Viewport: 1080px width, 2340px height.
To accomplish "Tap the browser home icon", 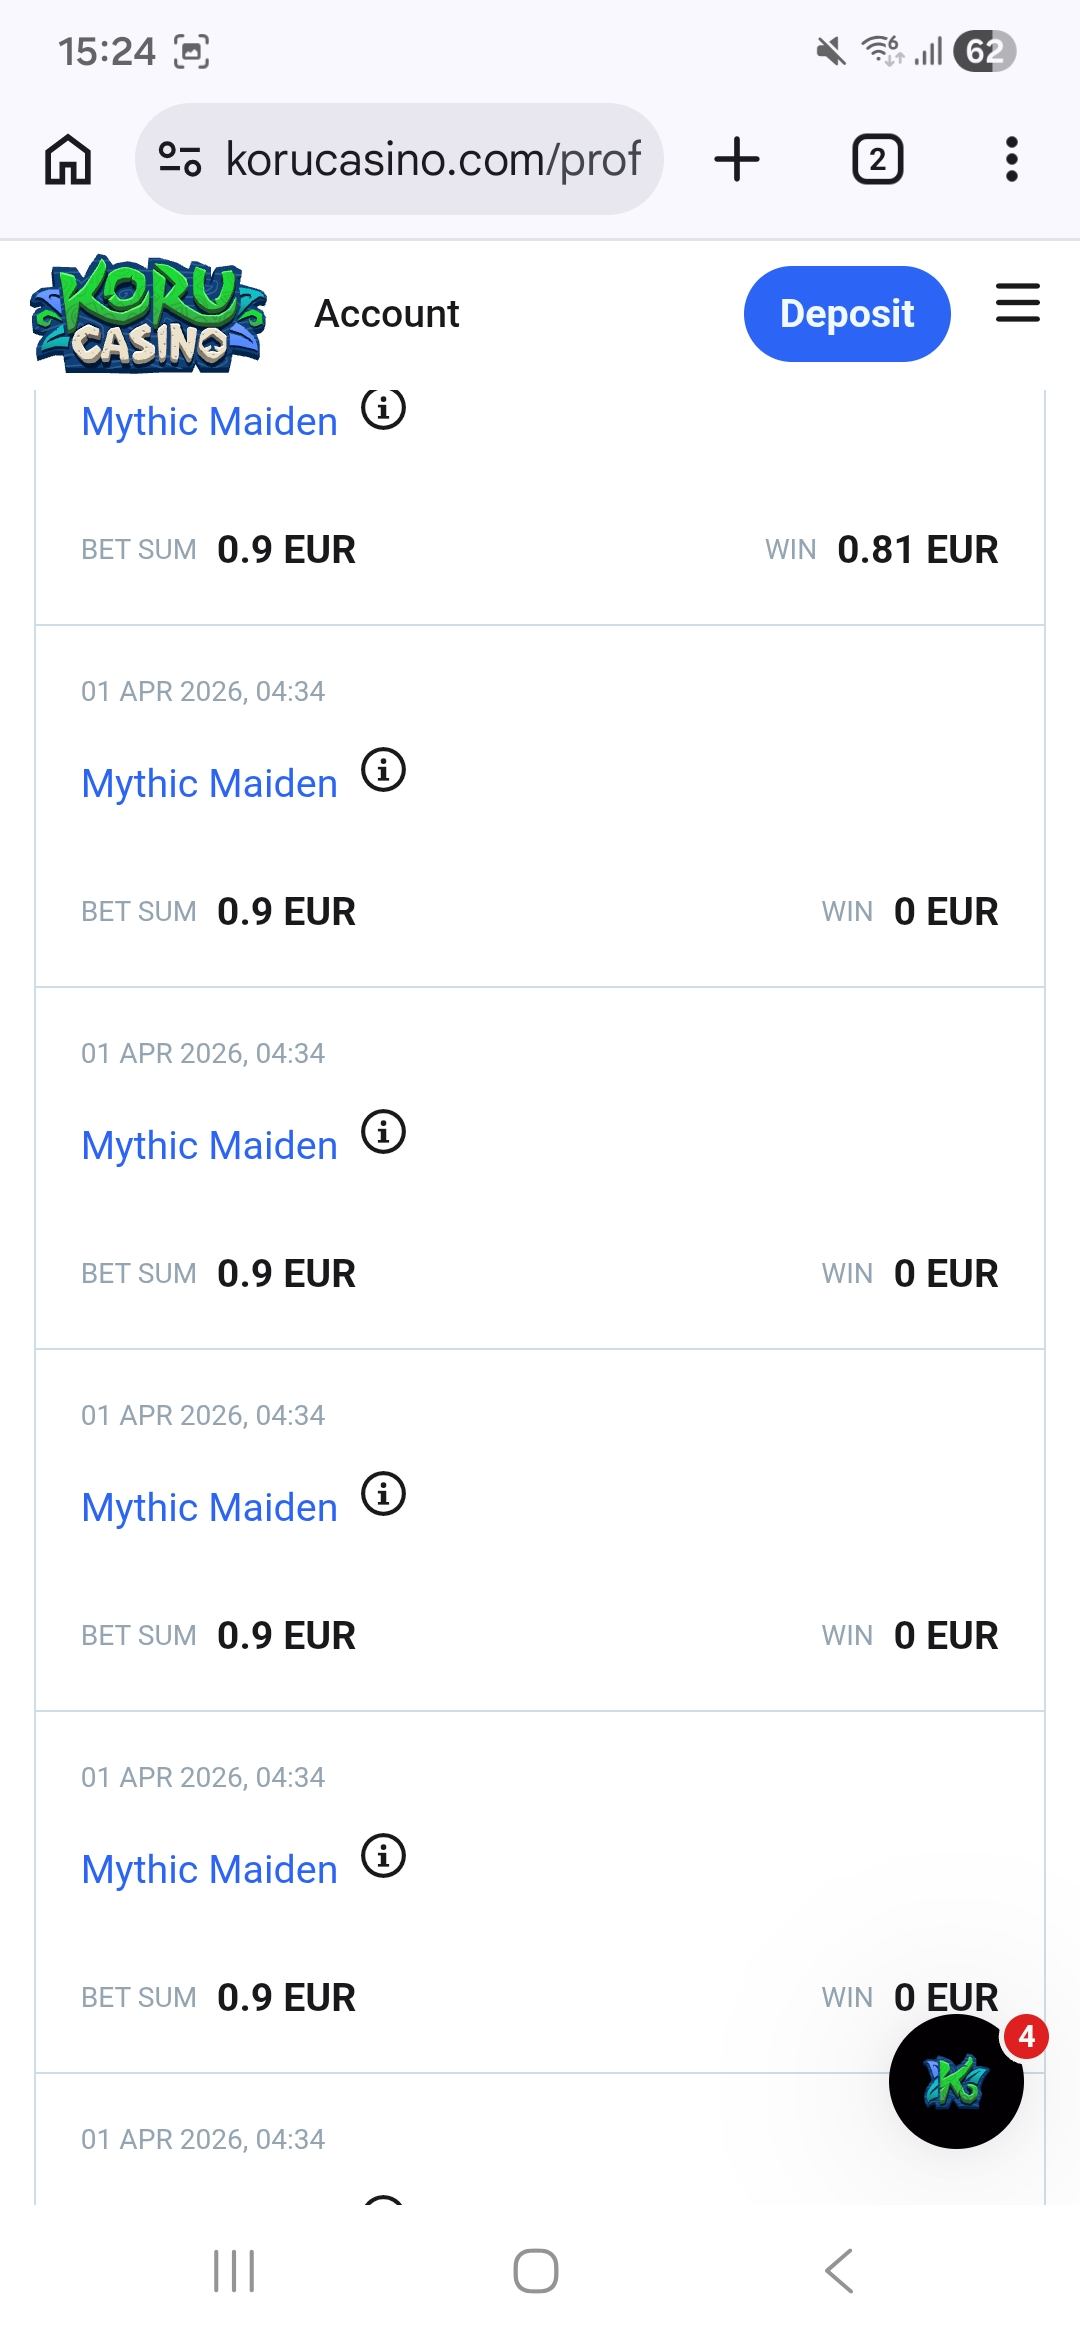I will pos(68,160).
